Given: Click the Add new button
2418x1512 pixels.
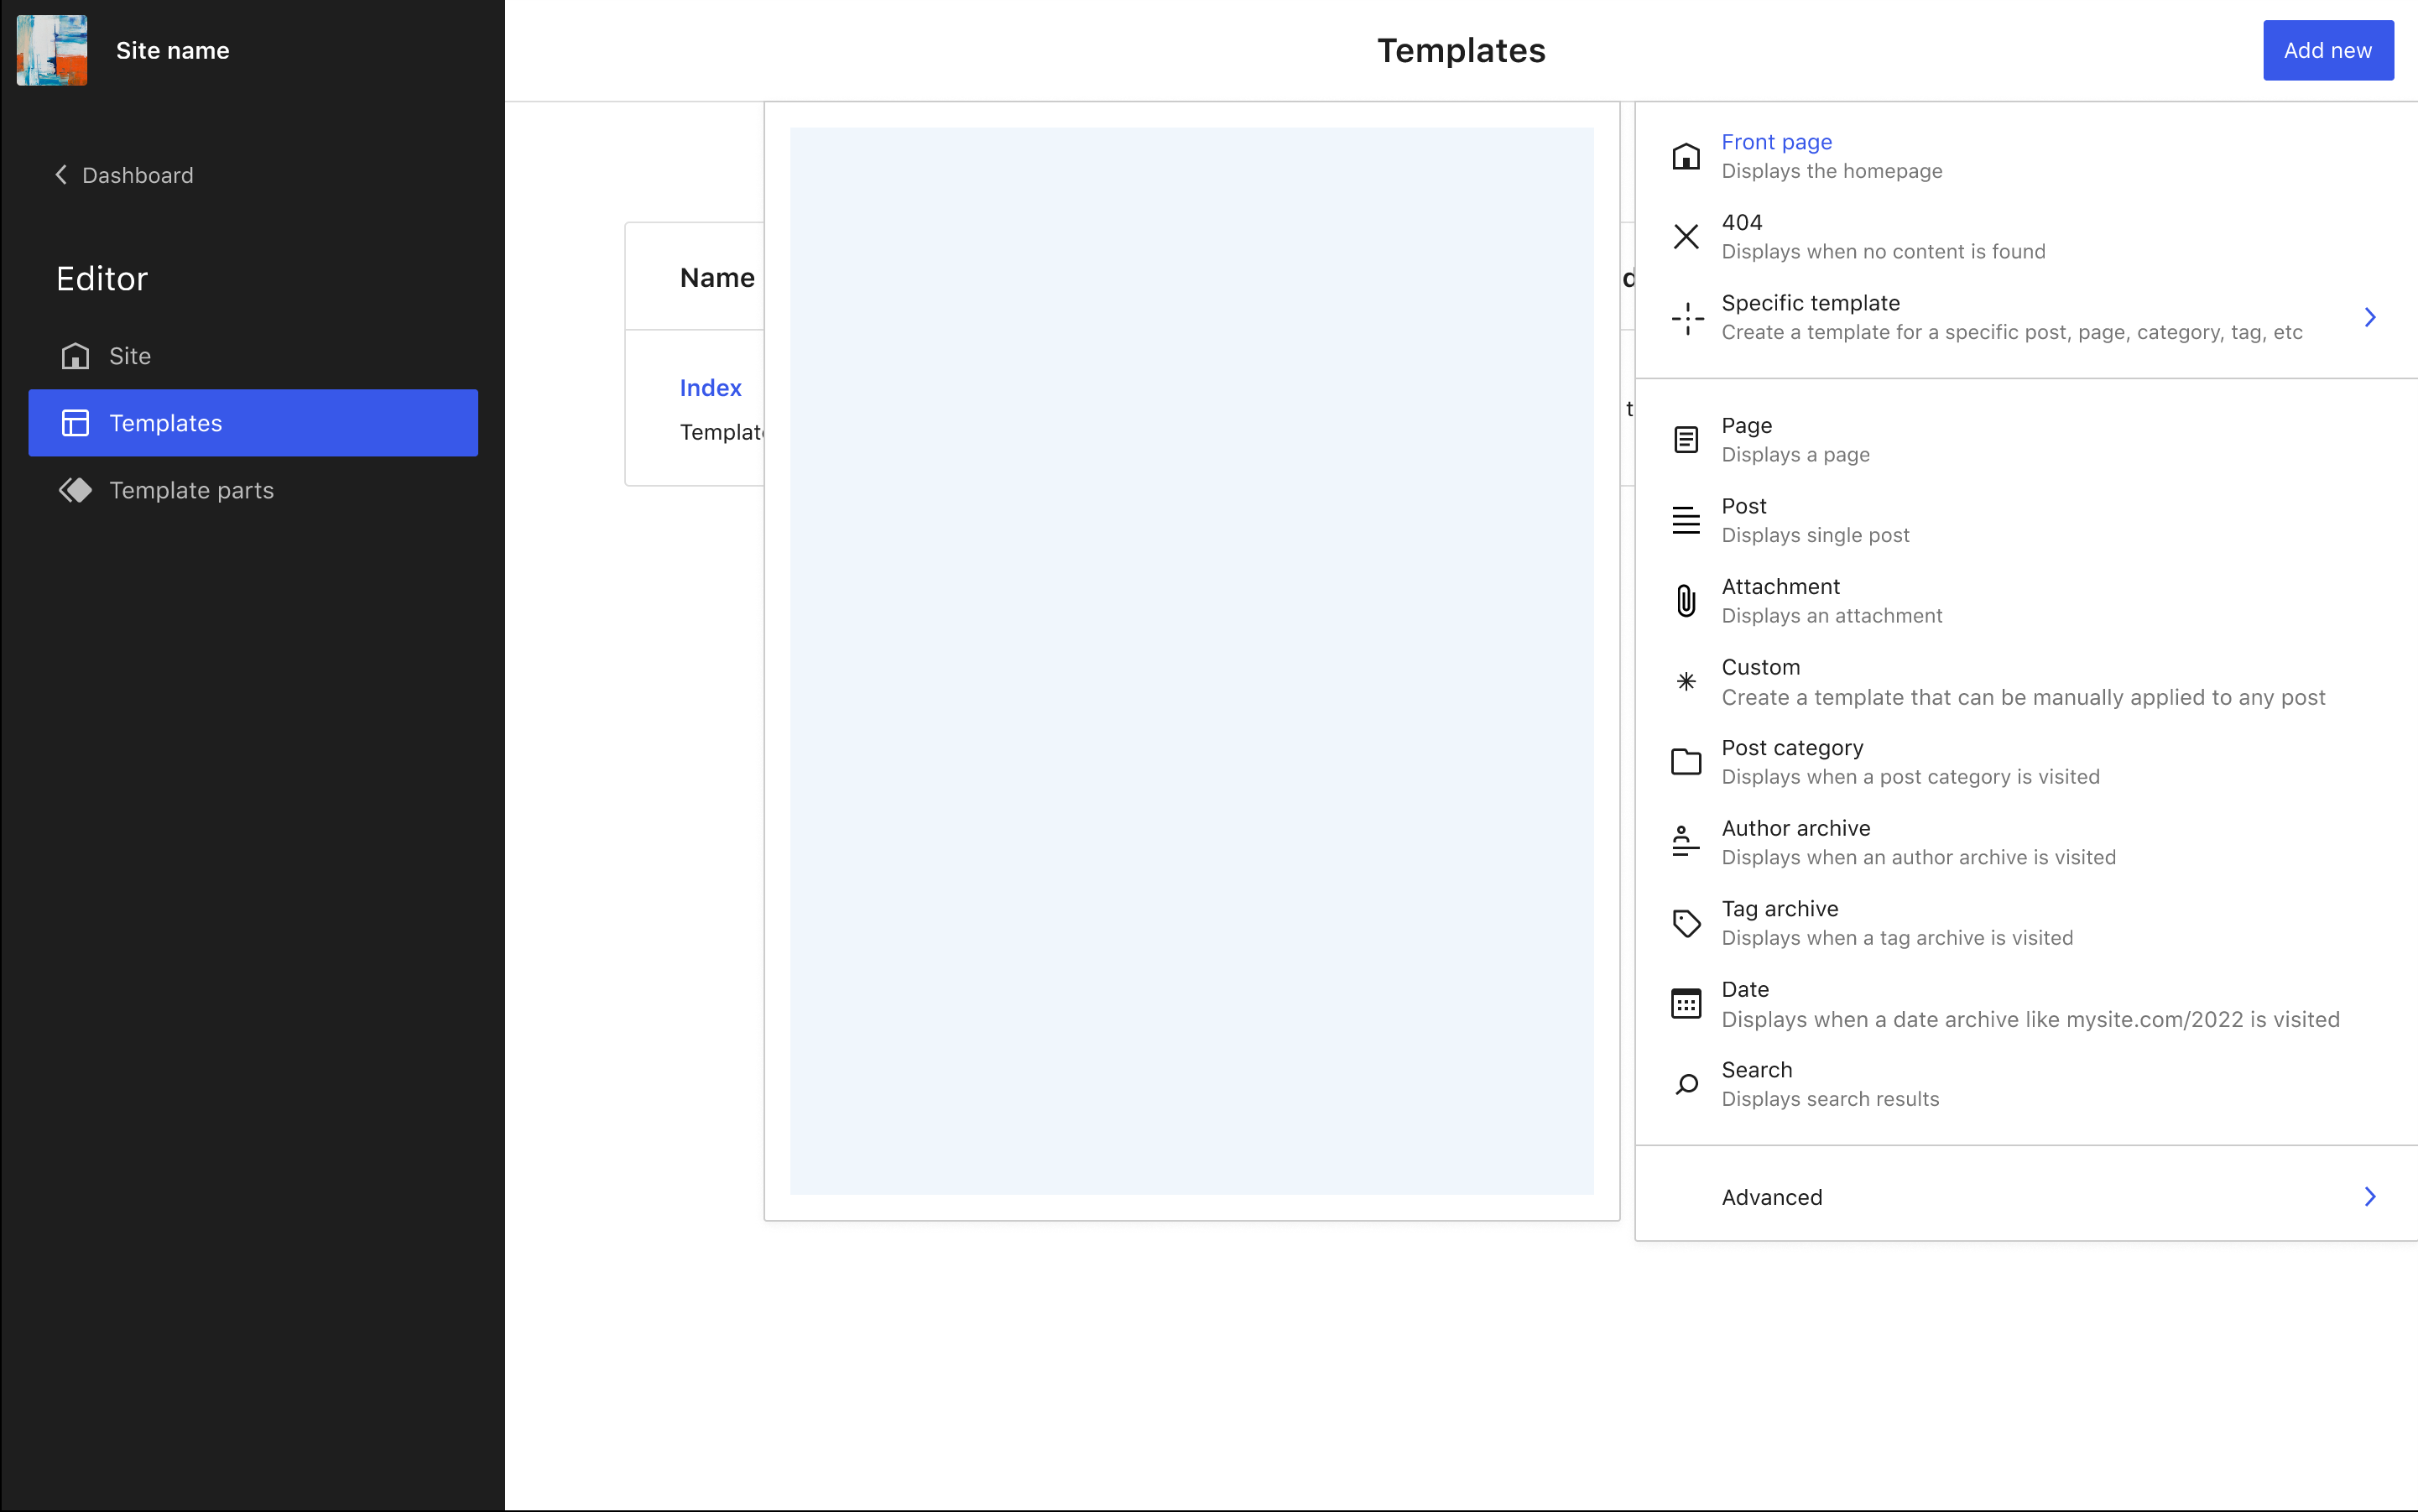Looking at the screenshot, I should [2327, 50].
